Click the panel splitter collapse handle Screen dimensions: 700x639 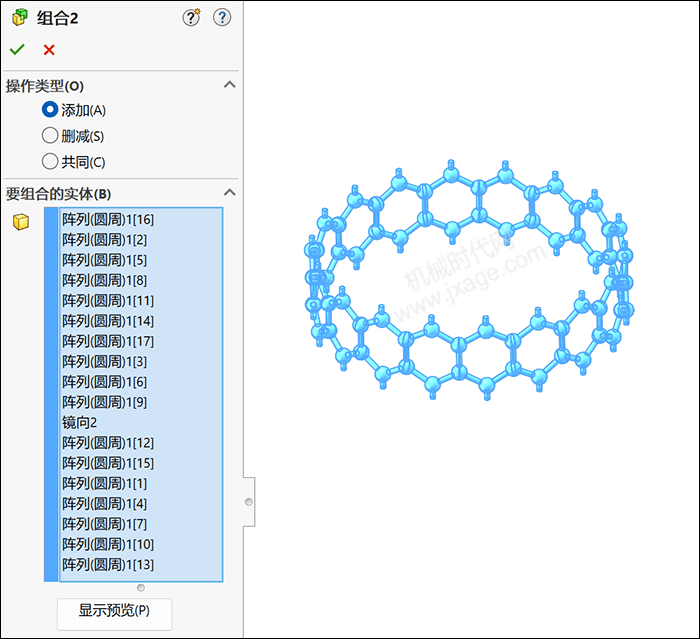[249, 502]
